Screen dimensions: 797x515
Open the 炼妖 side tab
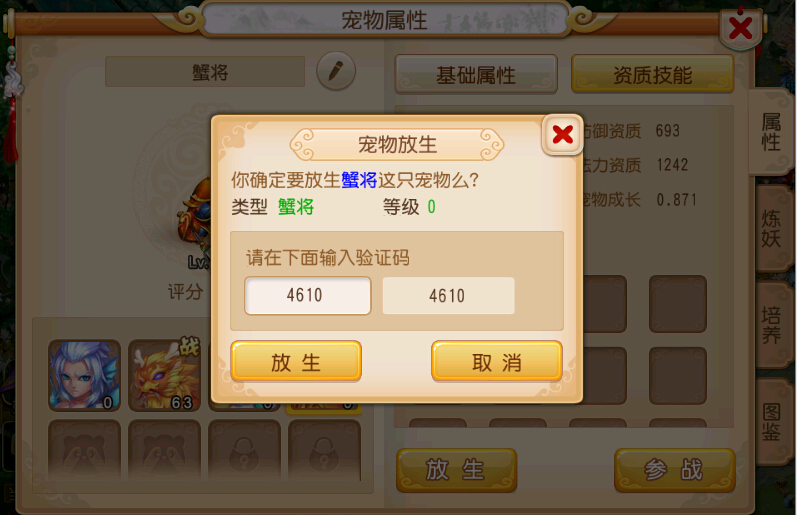pyautogui.click(x=771, y=229)
